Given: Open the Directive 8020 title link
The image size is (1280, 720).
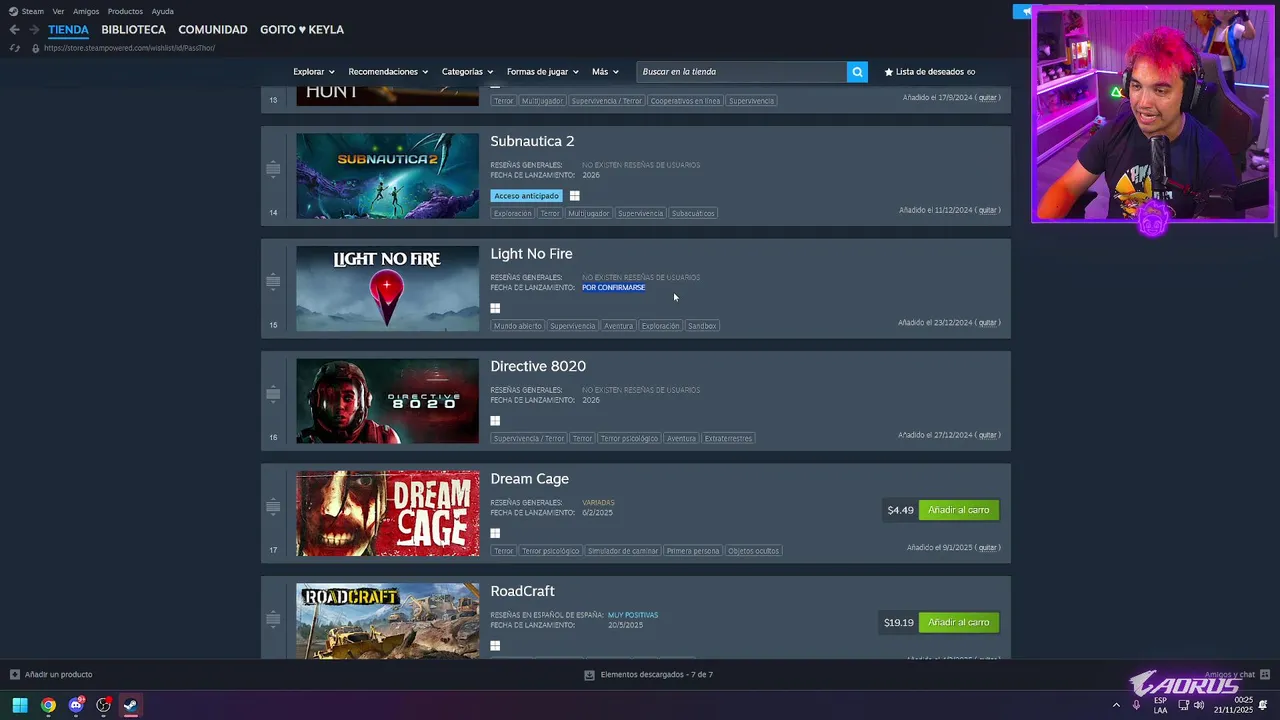Looking at the screenshot, I should 538,366.
